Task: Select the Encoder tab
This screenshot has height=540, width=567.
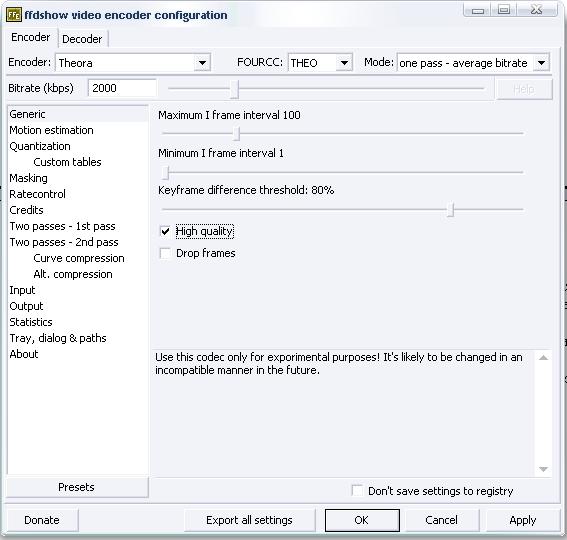Action: (31, 37)
